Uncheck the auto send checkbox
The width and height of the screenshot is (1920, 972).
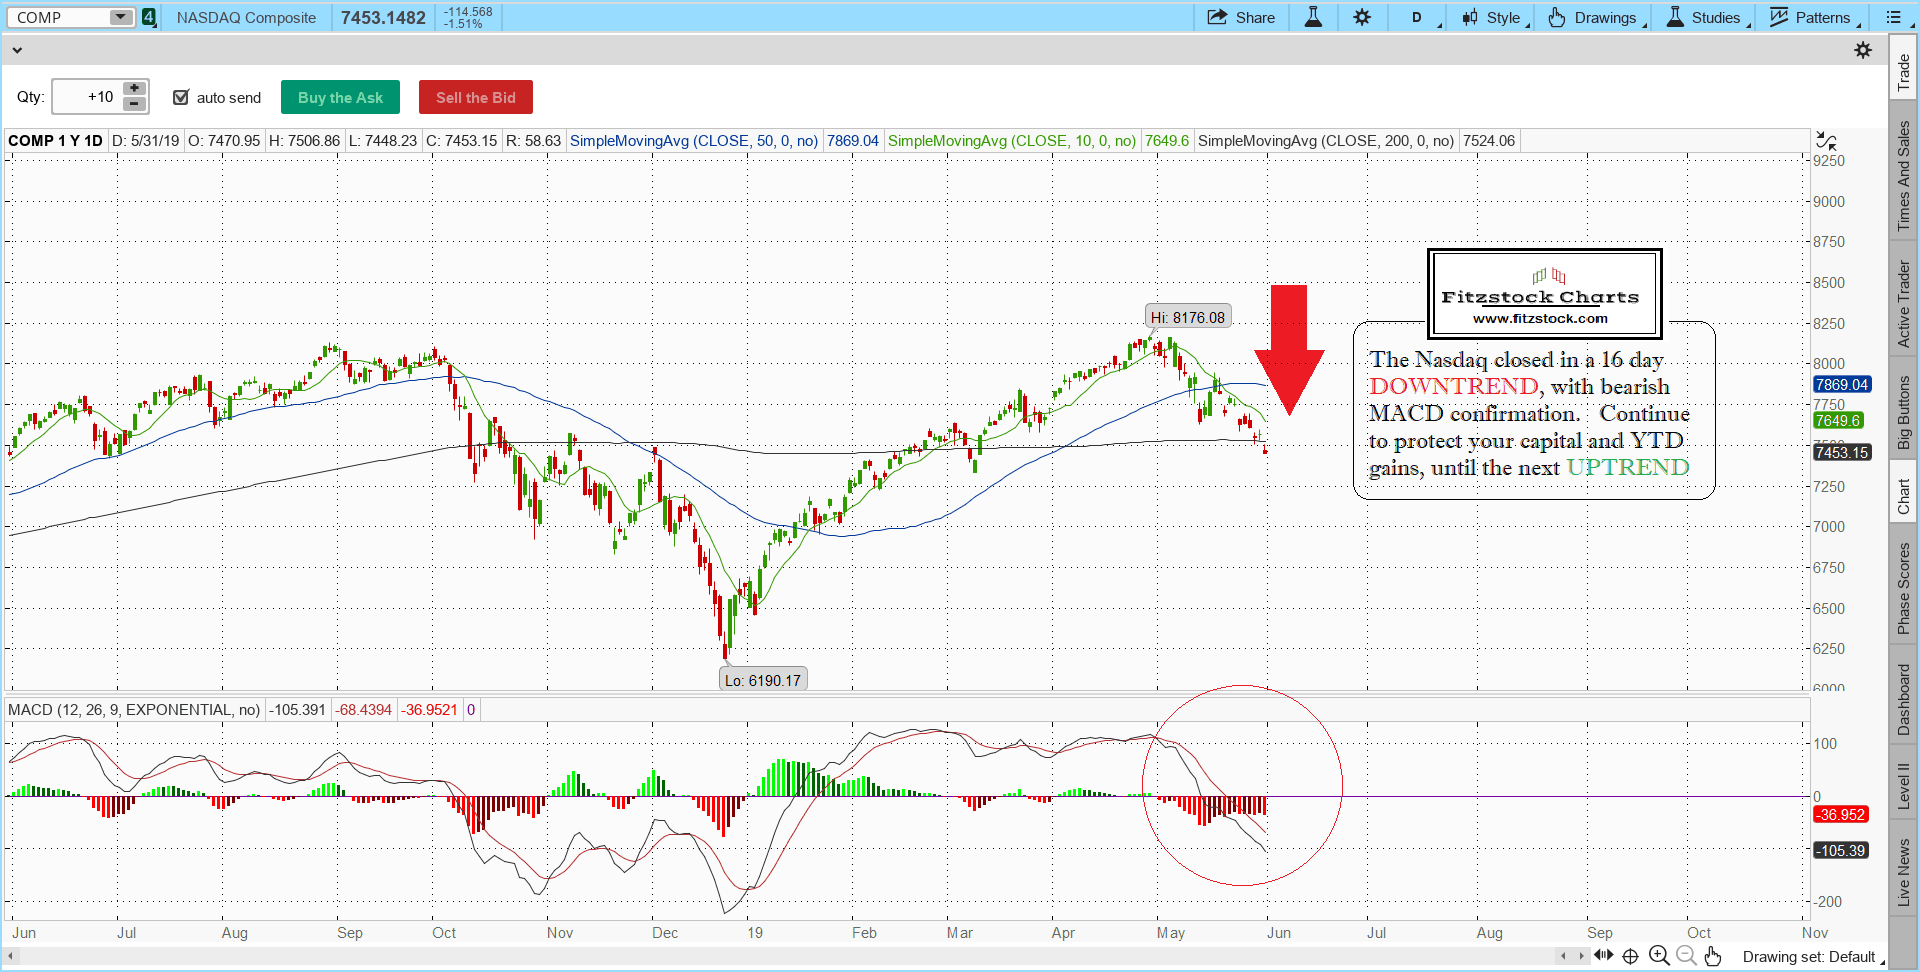pyautogui.click(x=181, y=97)
